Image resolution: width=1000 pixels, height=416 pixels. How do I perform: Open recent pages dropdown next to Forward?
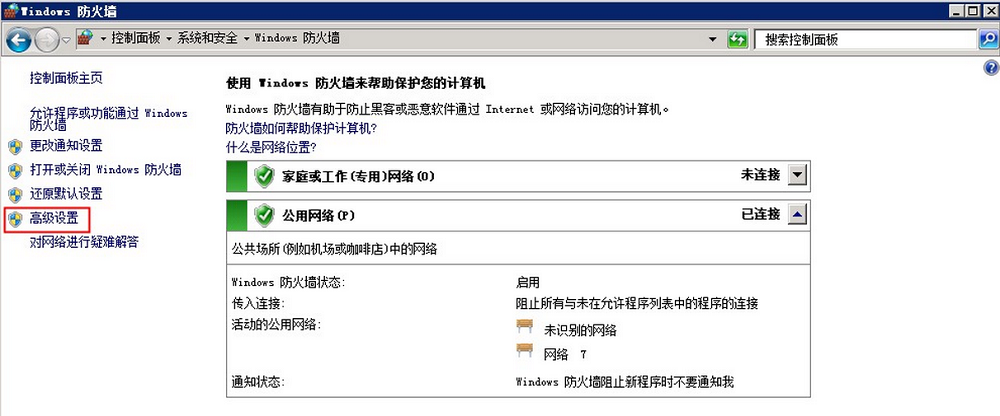pyautogui.click(x=66, y=41)
